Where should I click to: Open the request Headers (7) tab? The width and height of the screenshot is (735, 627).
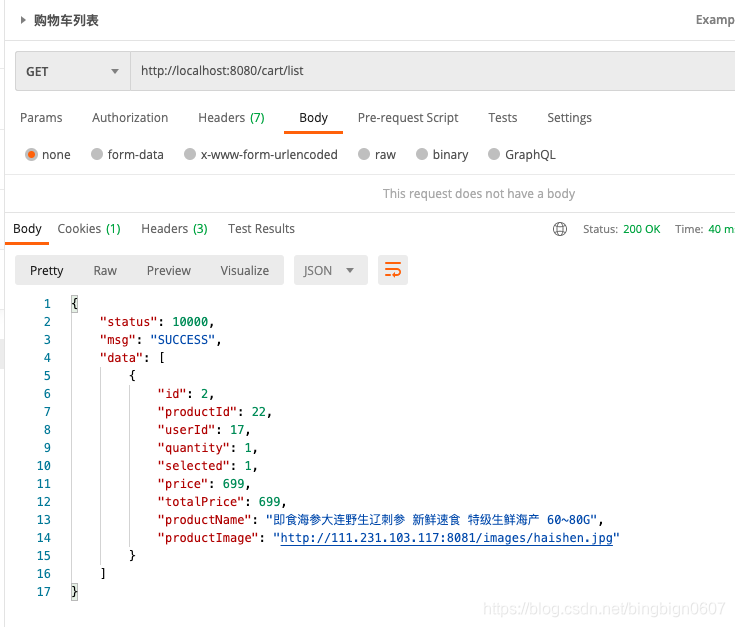[231, 118]
